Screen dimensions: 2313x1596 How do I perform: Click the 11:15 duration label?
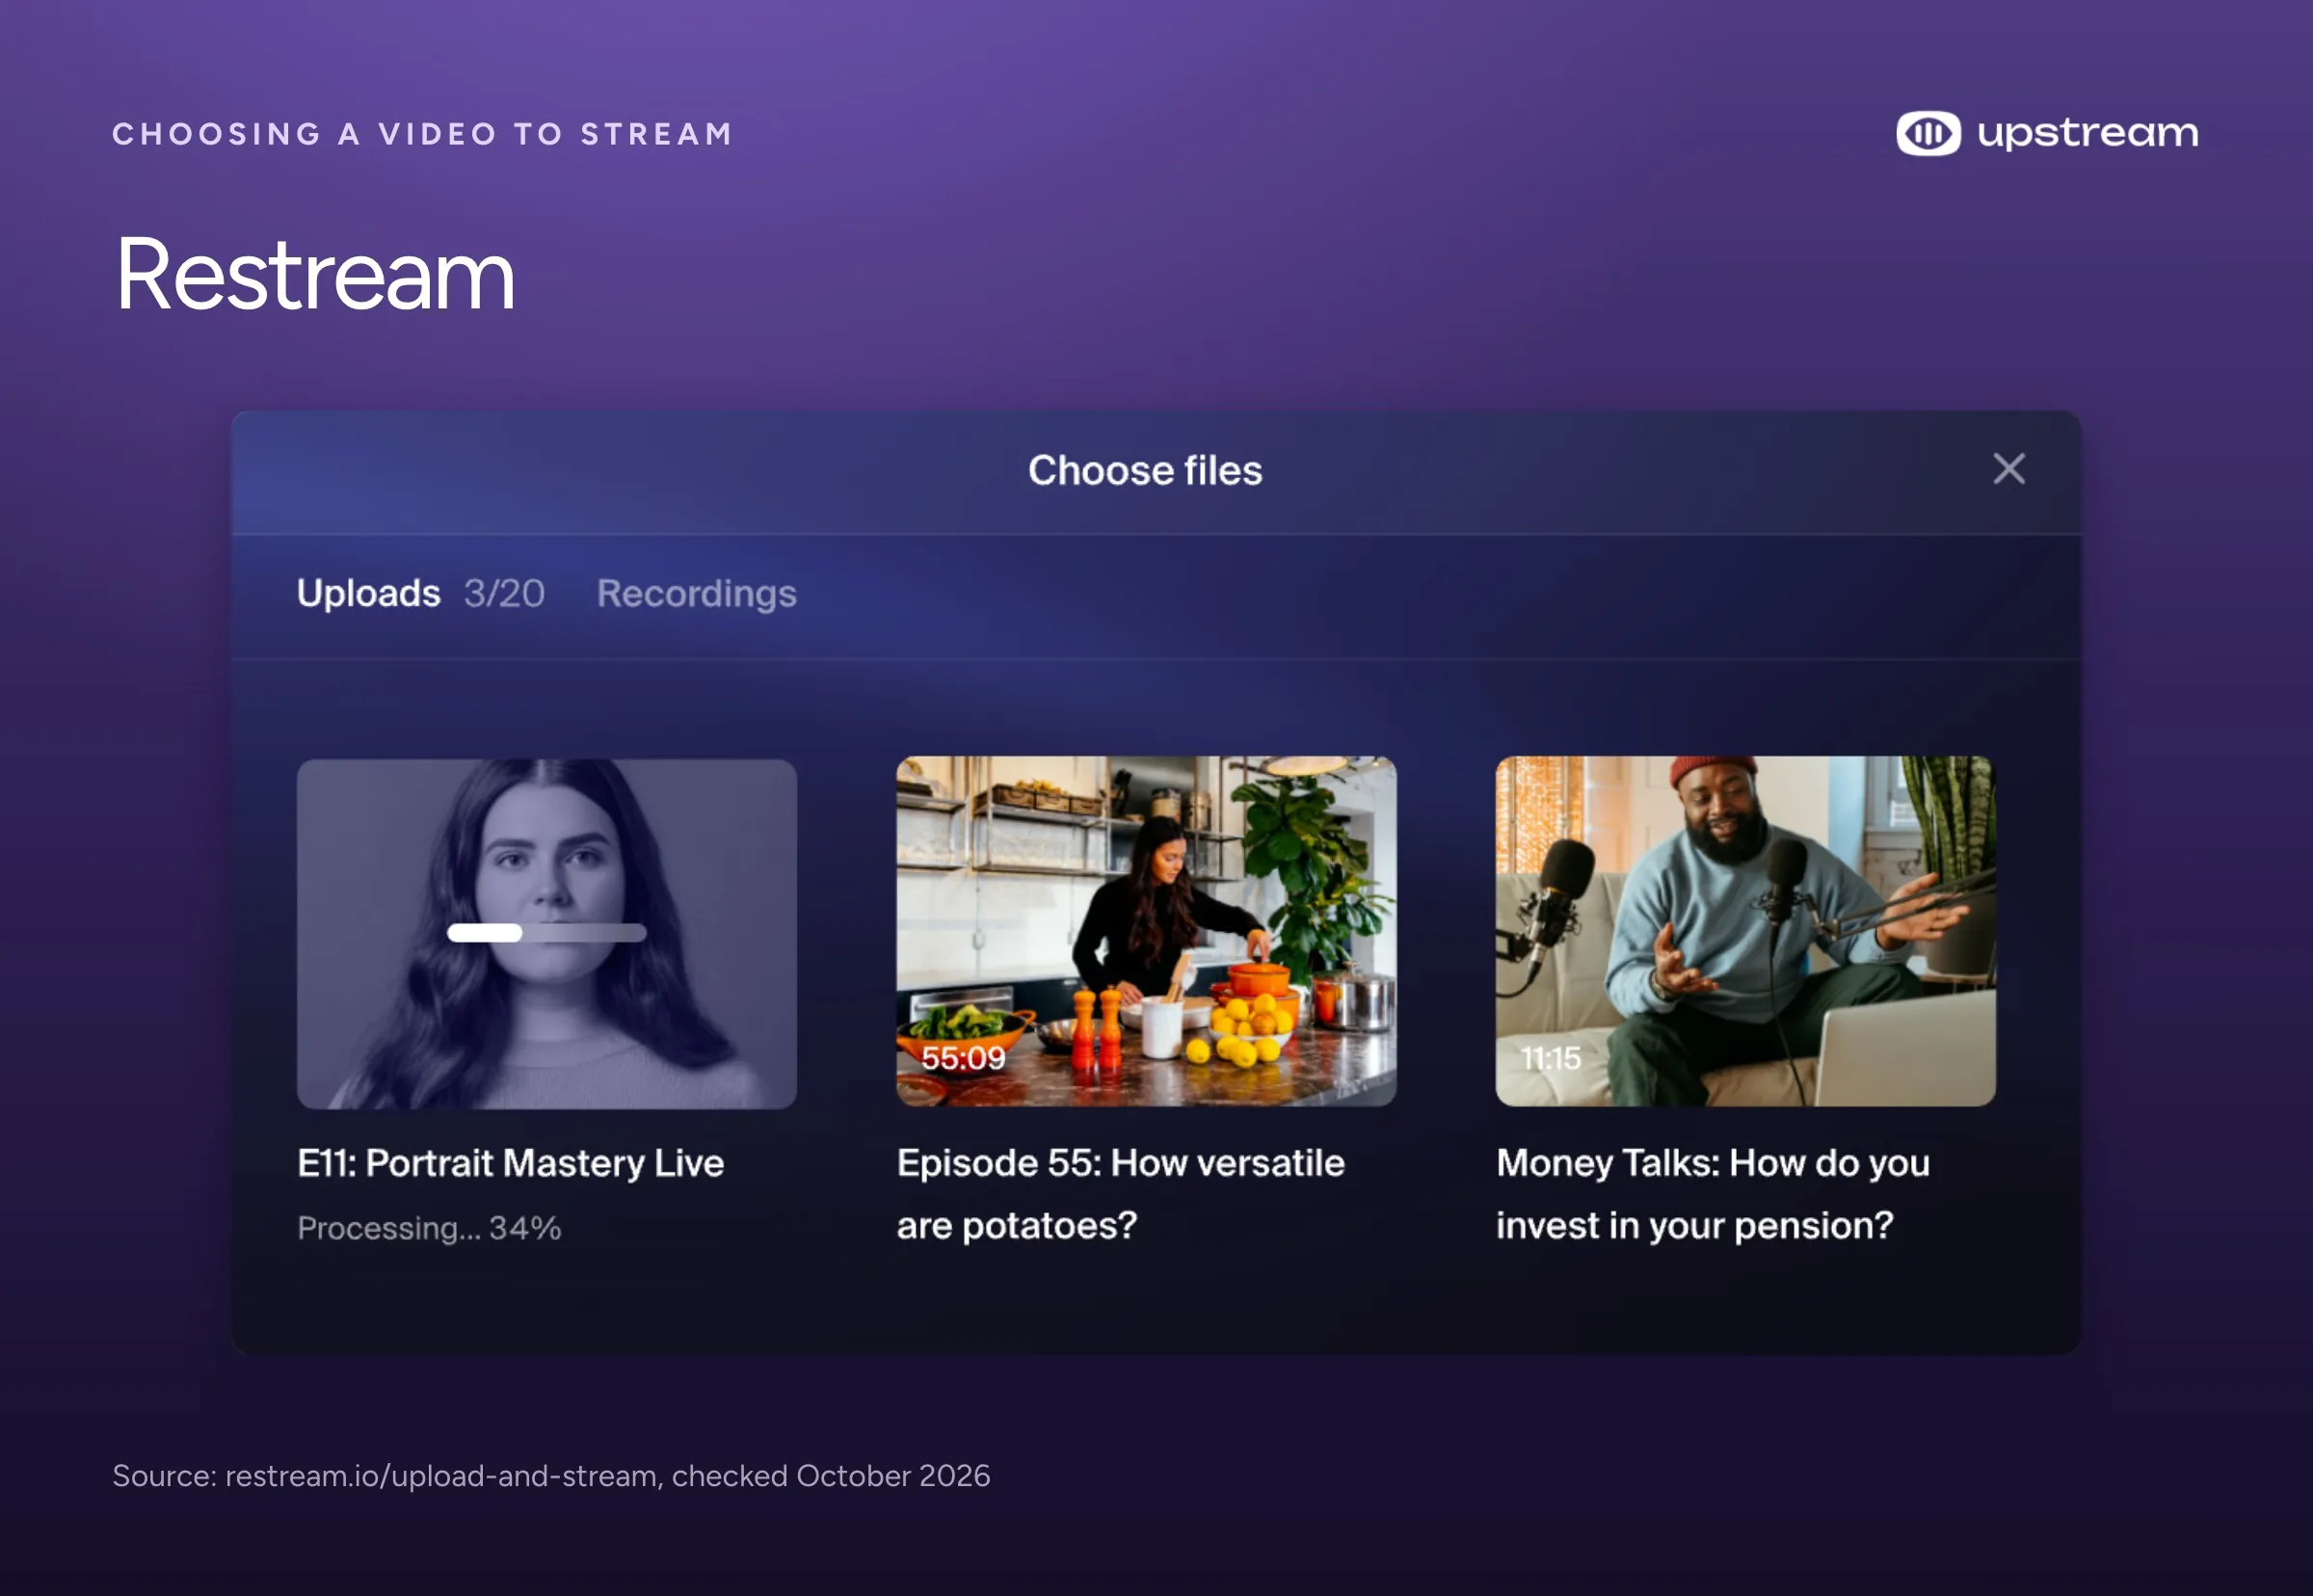[1550, 1058]
